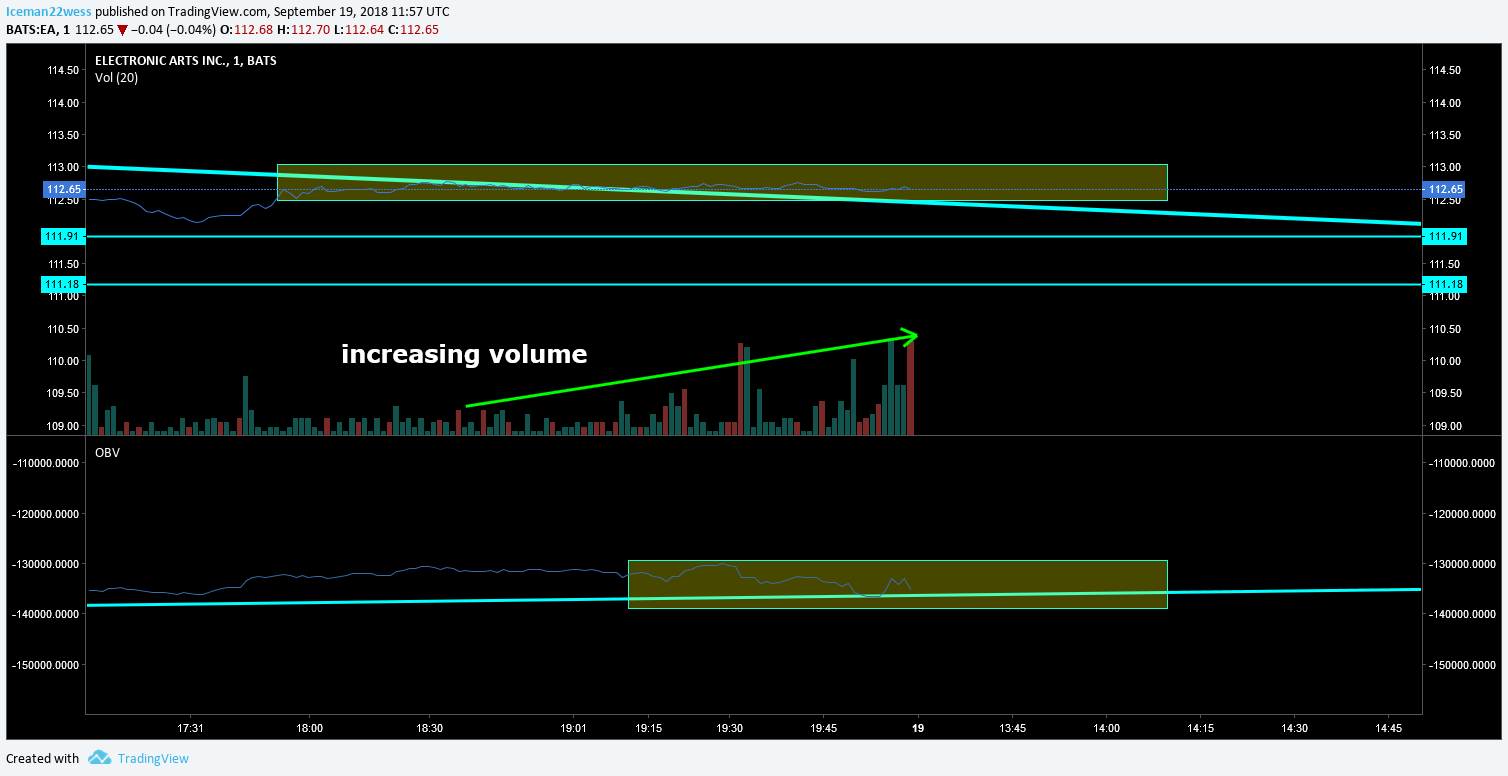Click -150000.0000 on the left OBV scale
Viewport: 1508px width, 776px height.
[x=45, y=665]
